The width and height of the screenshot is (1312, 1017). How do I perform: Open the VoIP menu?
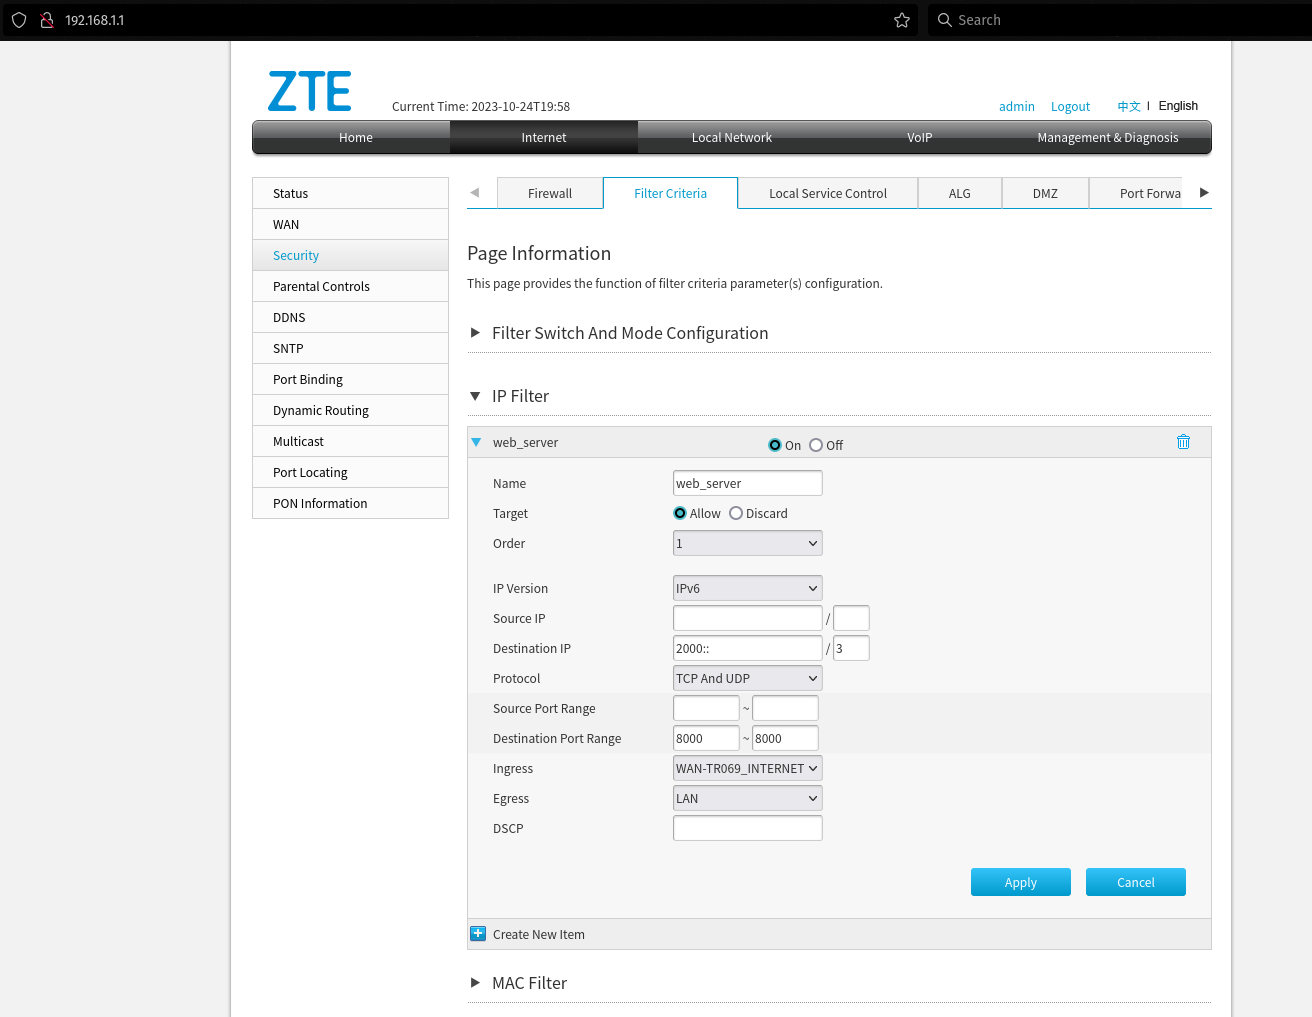(920, 138)
